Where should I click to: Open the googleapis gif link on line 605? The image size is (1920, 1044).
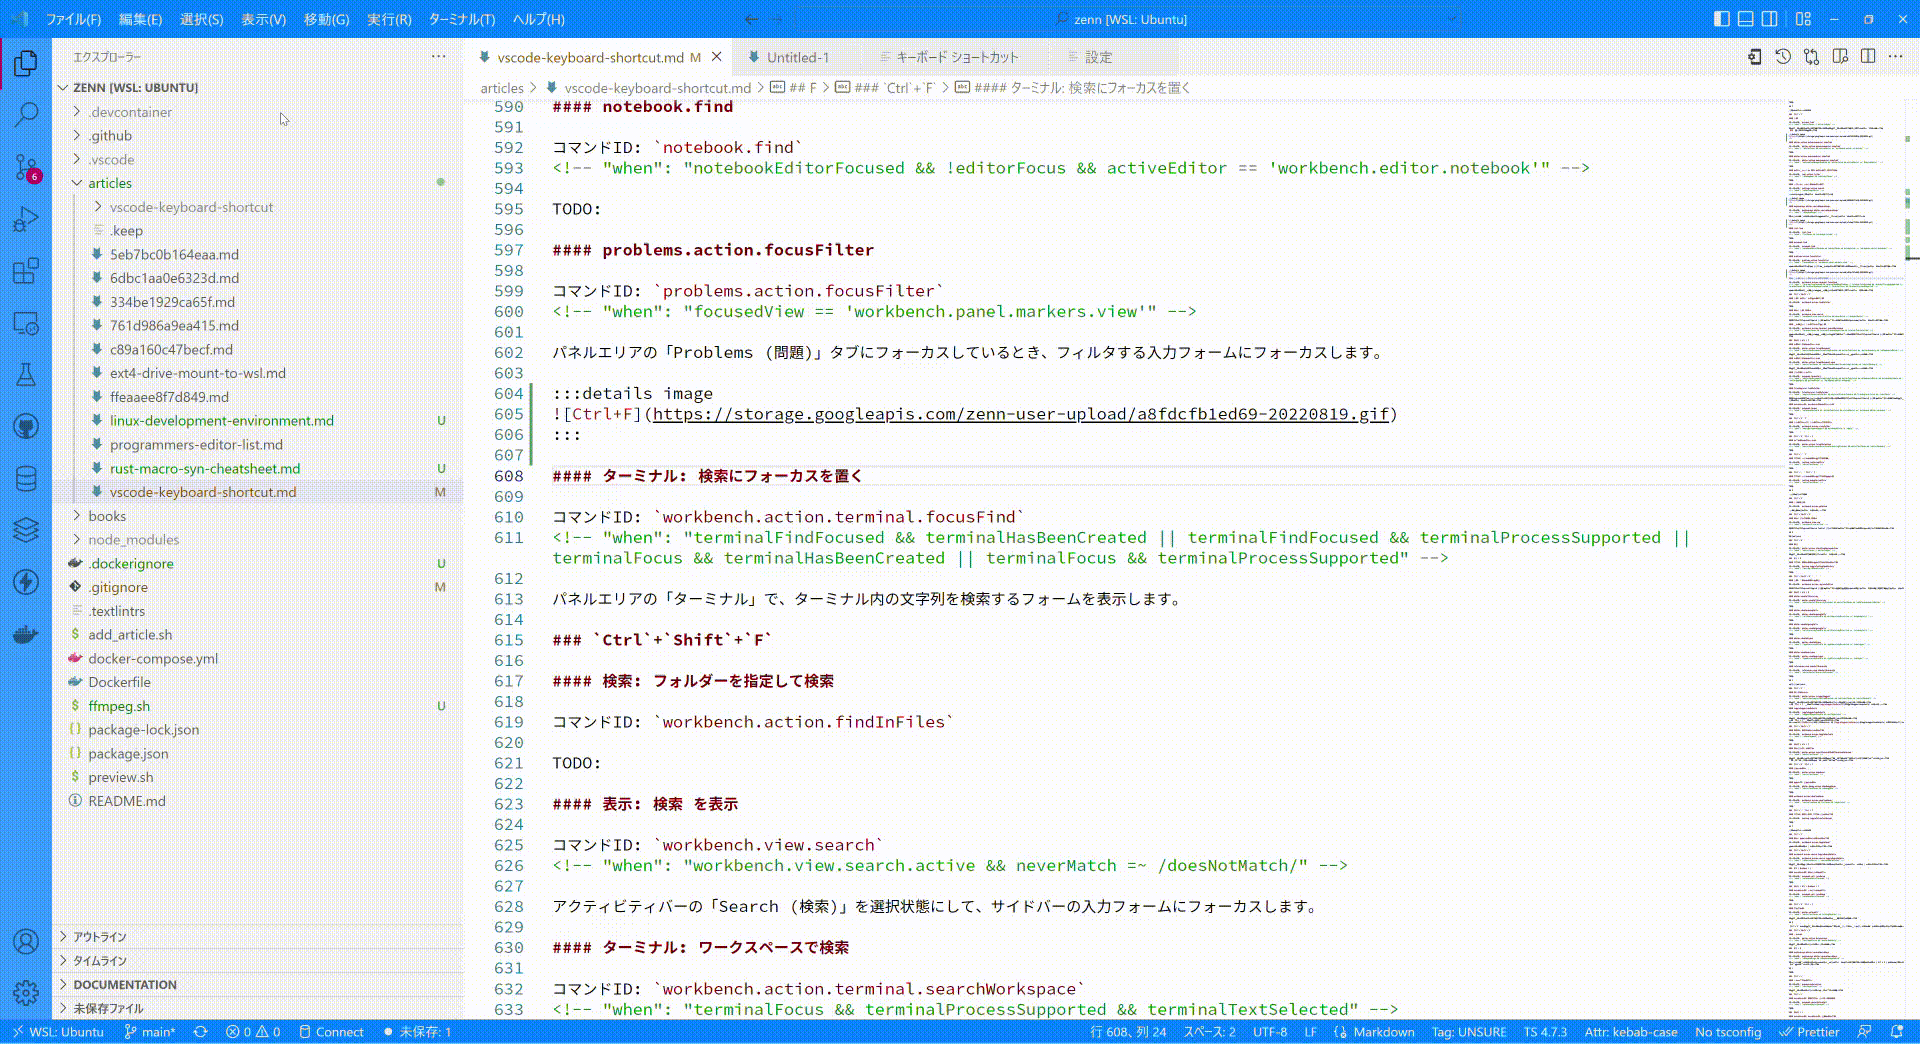(1021, 414)
